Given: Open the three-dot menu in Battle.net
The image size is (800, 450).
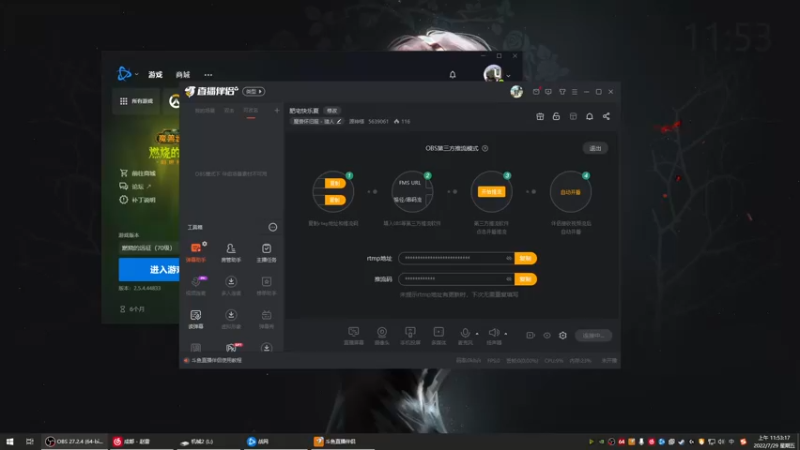Looking at the screenshot, I should tap(208, 75).
